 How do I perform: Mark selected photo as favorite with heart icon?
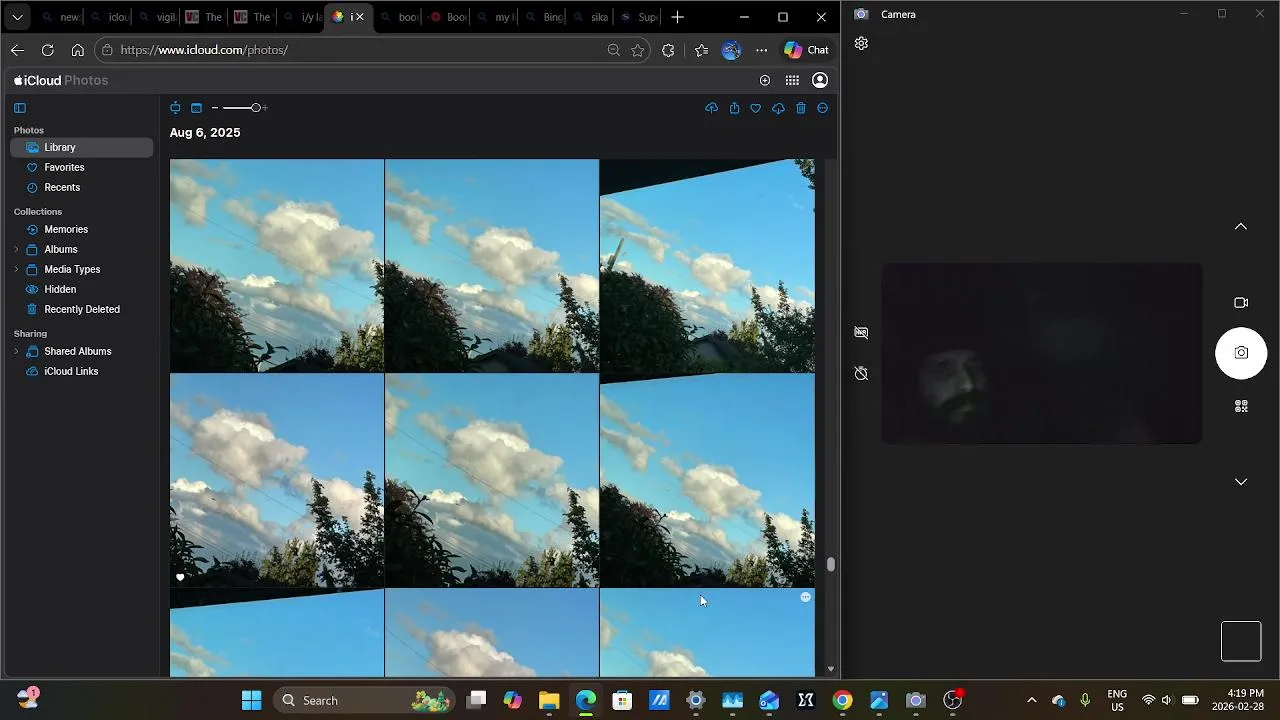[x=756, y=108]
